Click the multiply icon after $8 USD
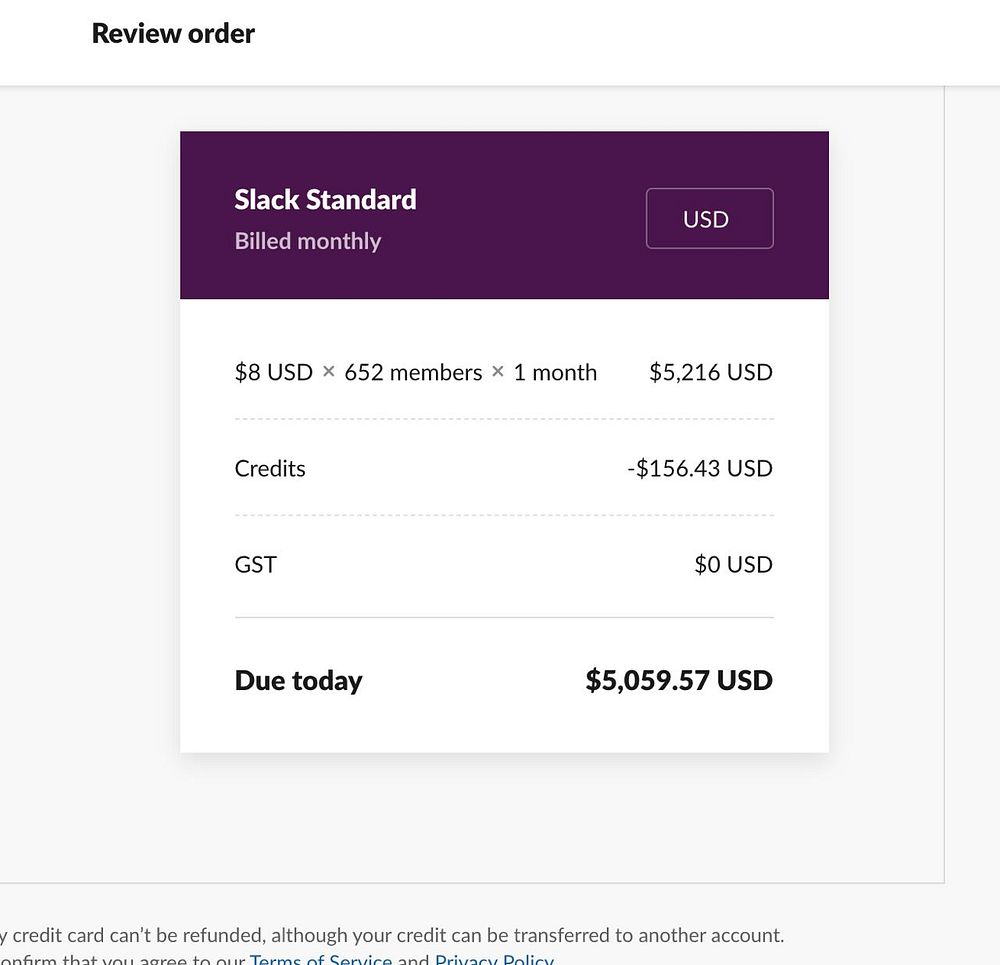This screenshot has height=965, width=1000. pyautogui.click(x=329, y=372)
